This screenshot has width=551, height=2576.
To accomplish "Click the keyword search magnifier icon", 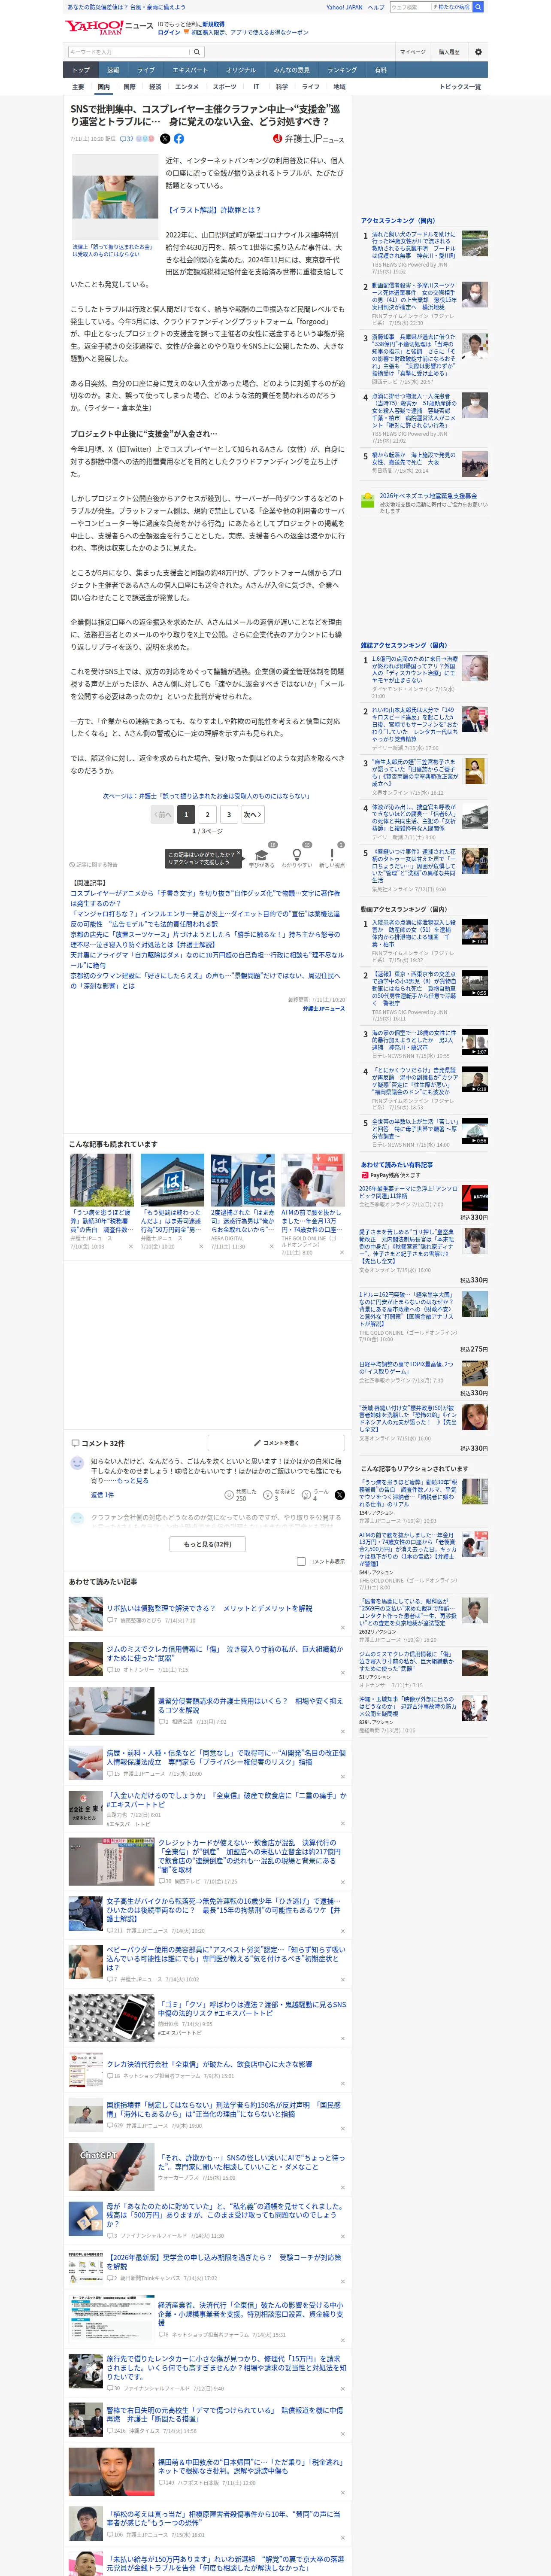I will click(x=197, y=52).
